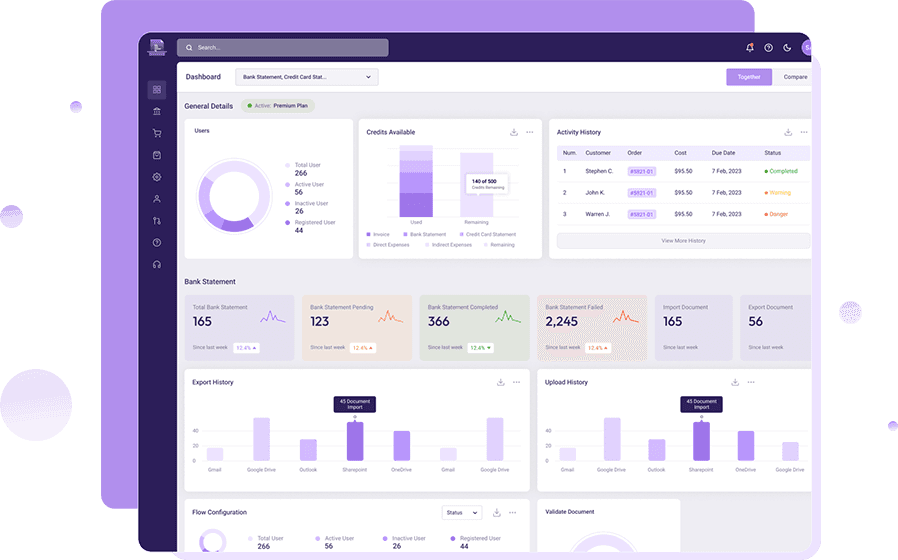Click the Remaining credits bar
The image size is (898, 560).
point(476,185)
